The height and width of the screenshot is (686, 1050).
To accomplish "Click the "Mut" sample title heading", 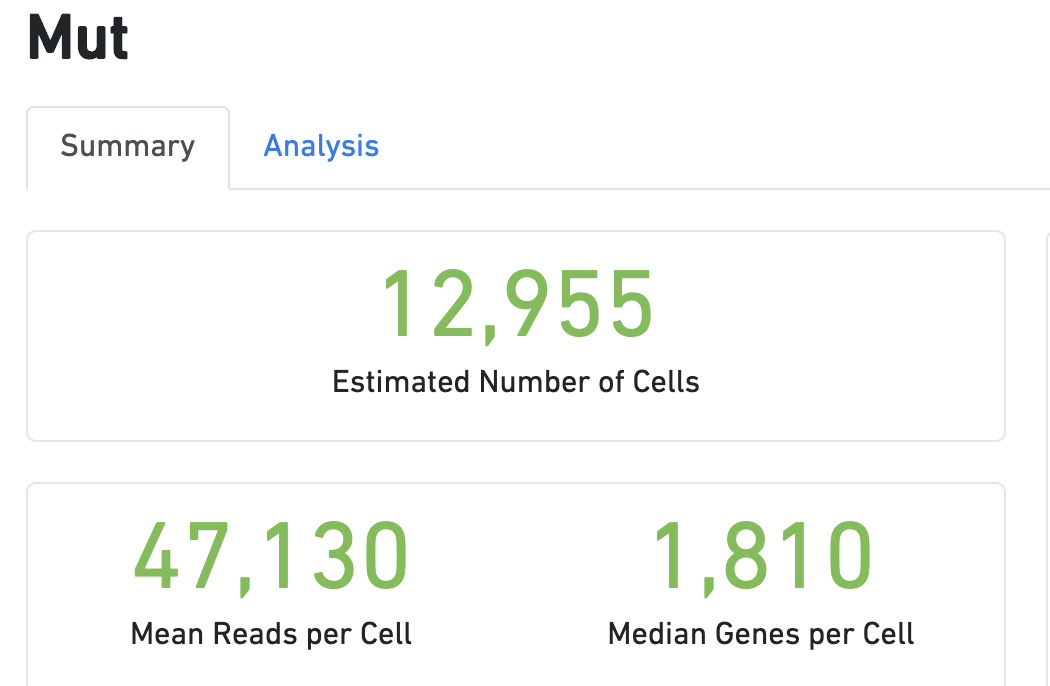I will 78,38.
